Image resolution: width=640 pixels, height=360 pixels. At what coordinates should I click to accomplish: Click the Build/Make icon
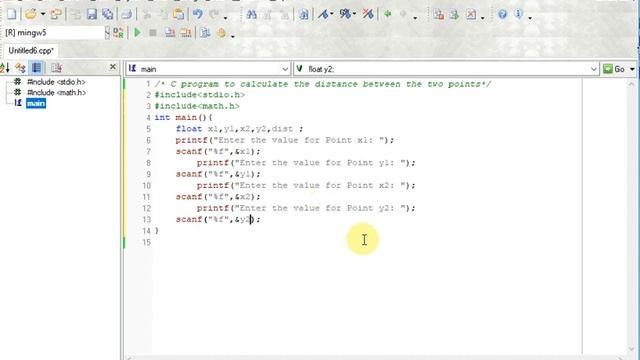186,33
